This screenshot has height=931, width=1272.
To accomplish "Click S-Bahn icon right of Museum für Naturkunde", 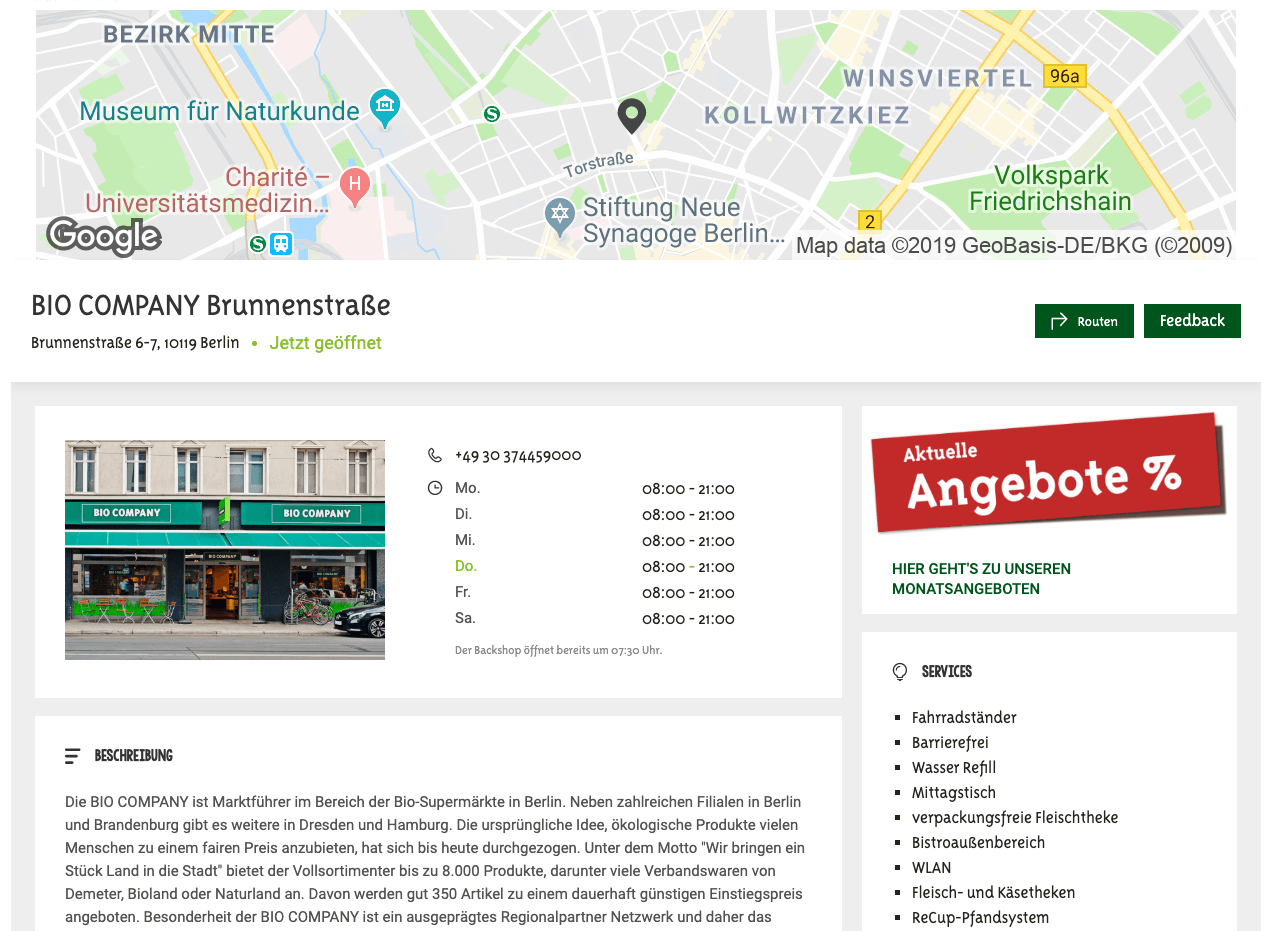I will point(491,114).
